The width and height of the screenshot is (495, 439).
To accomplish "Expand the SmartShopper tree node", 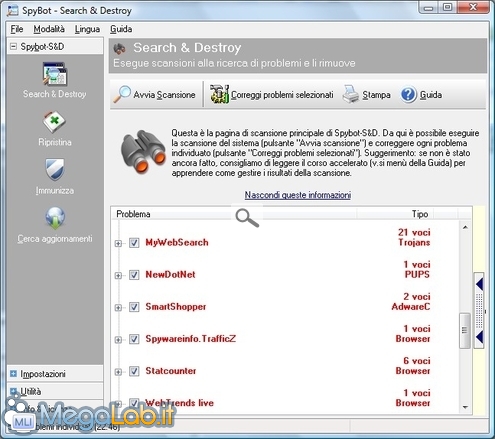I will pos(118,308).
